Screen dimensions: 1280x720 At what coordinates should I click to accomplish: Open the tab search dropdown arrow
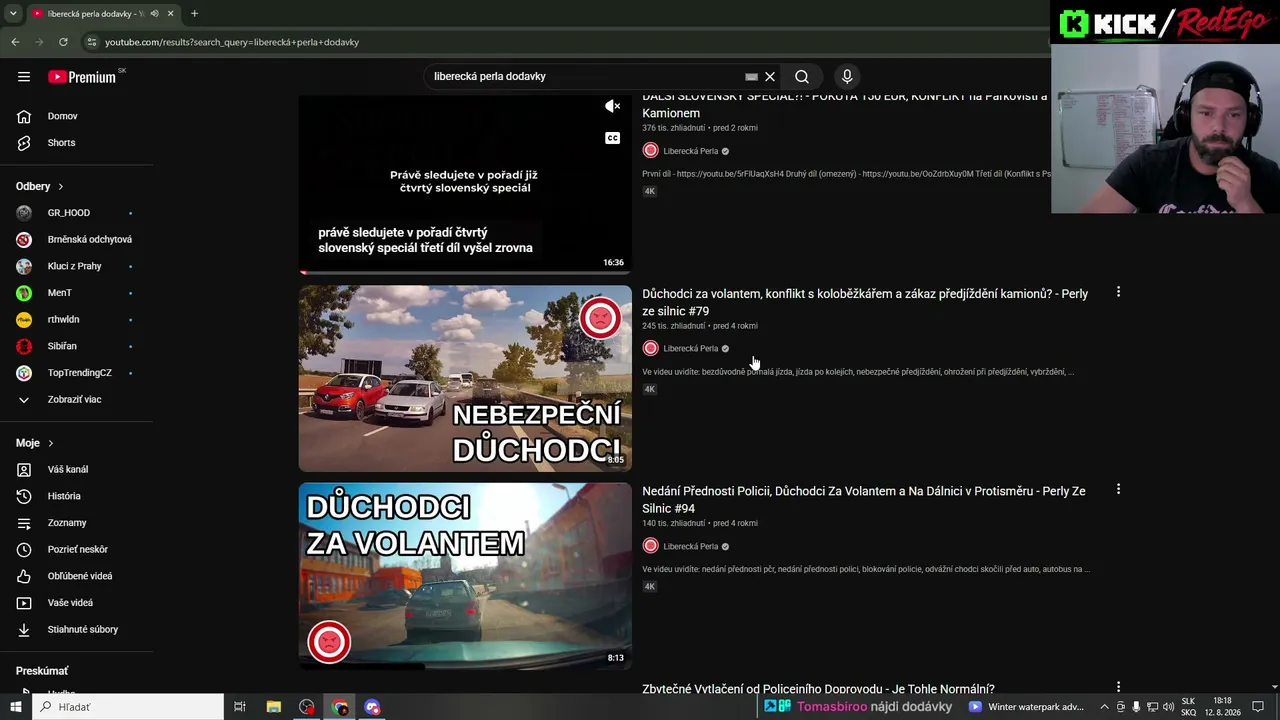13,14
